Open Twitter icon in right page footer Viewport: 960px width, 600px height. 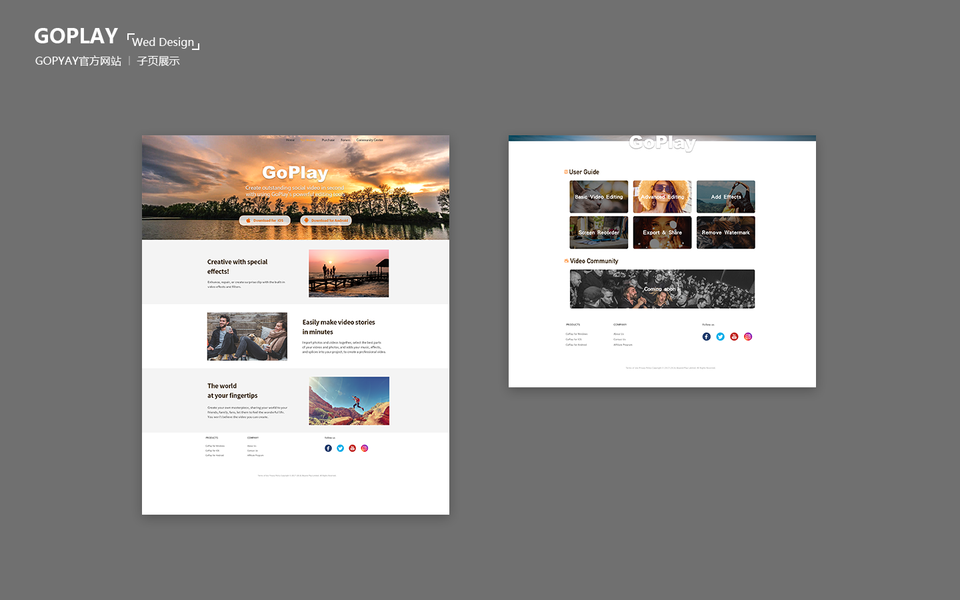[721, 337]
